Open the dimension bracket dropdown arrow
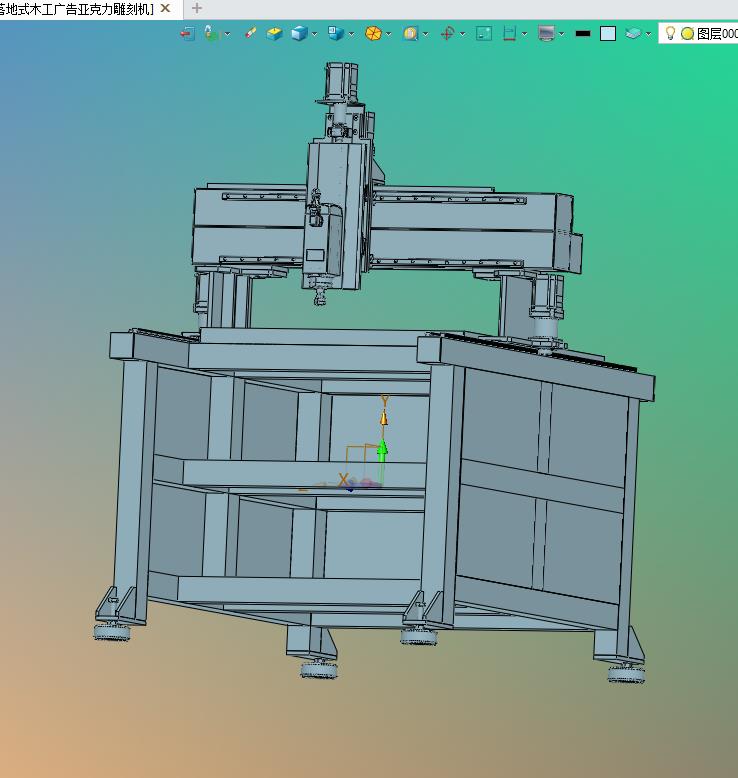Image resolution: width=738 pixels, height=778 pixels. click(x=525, y=34)
